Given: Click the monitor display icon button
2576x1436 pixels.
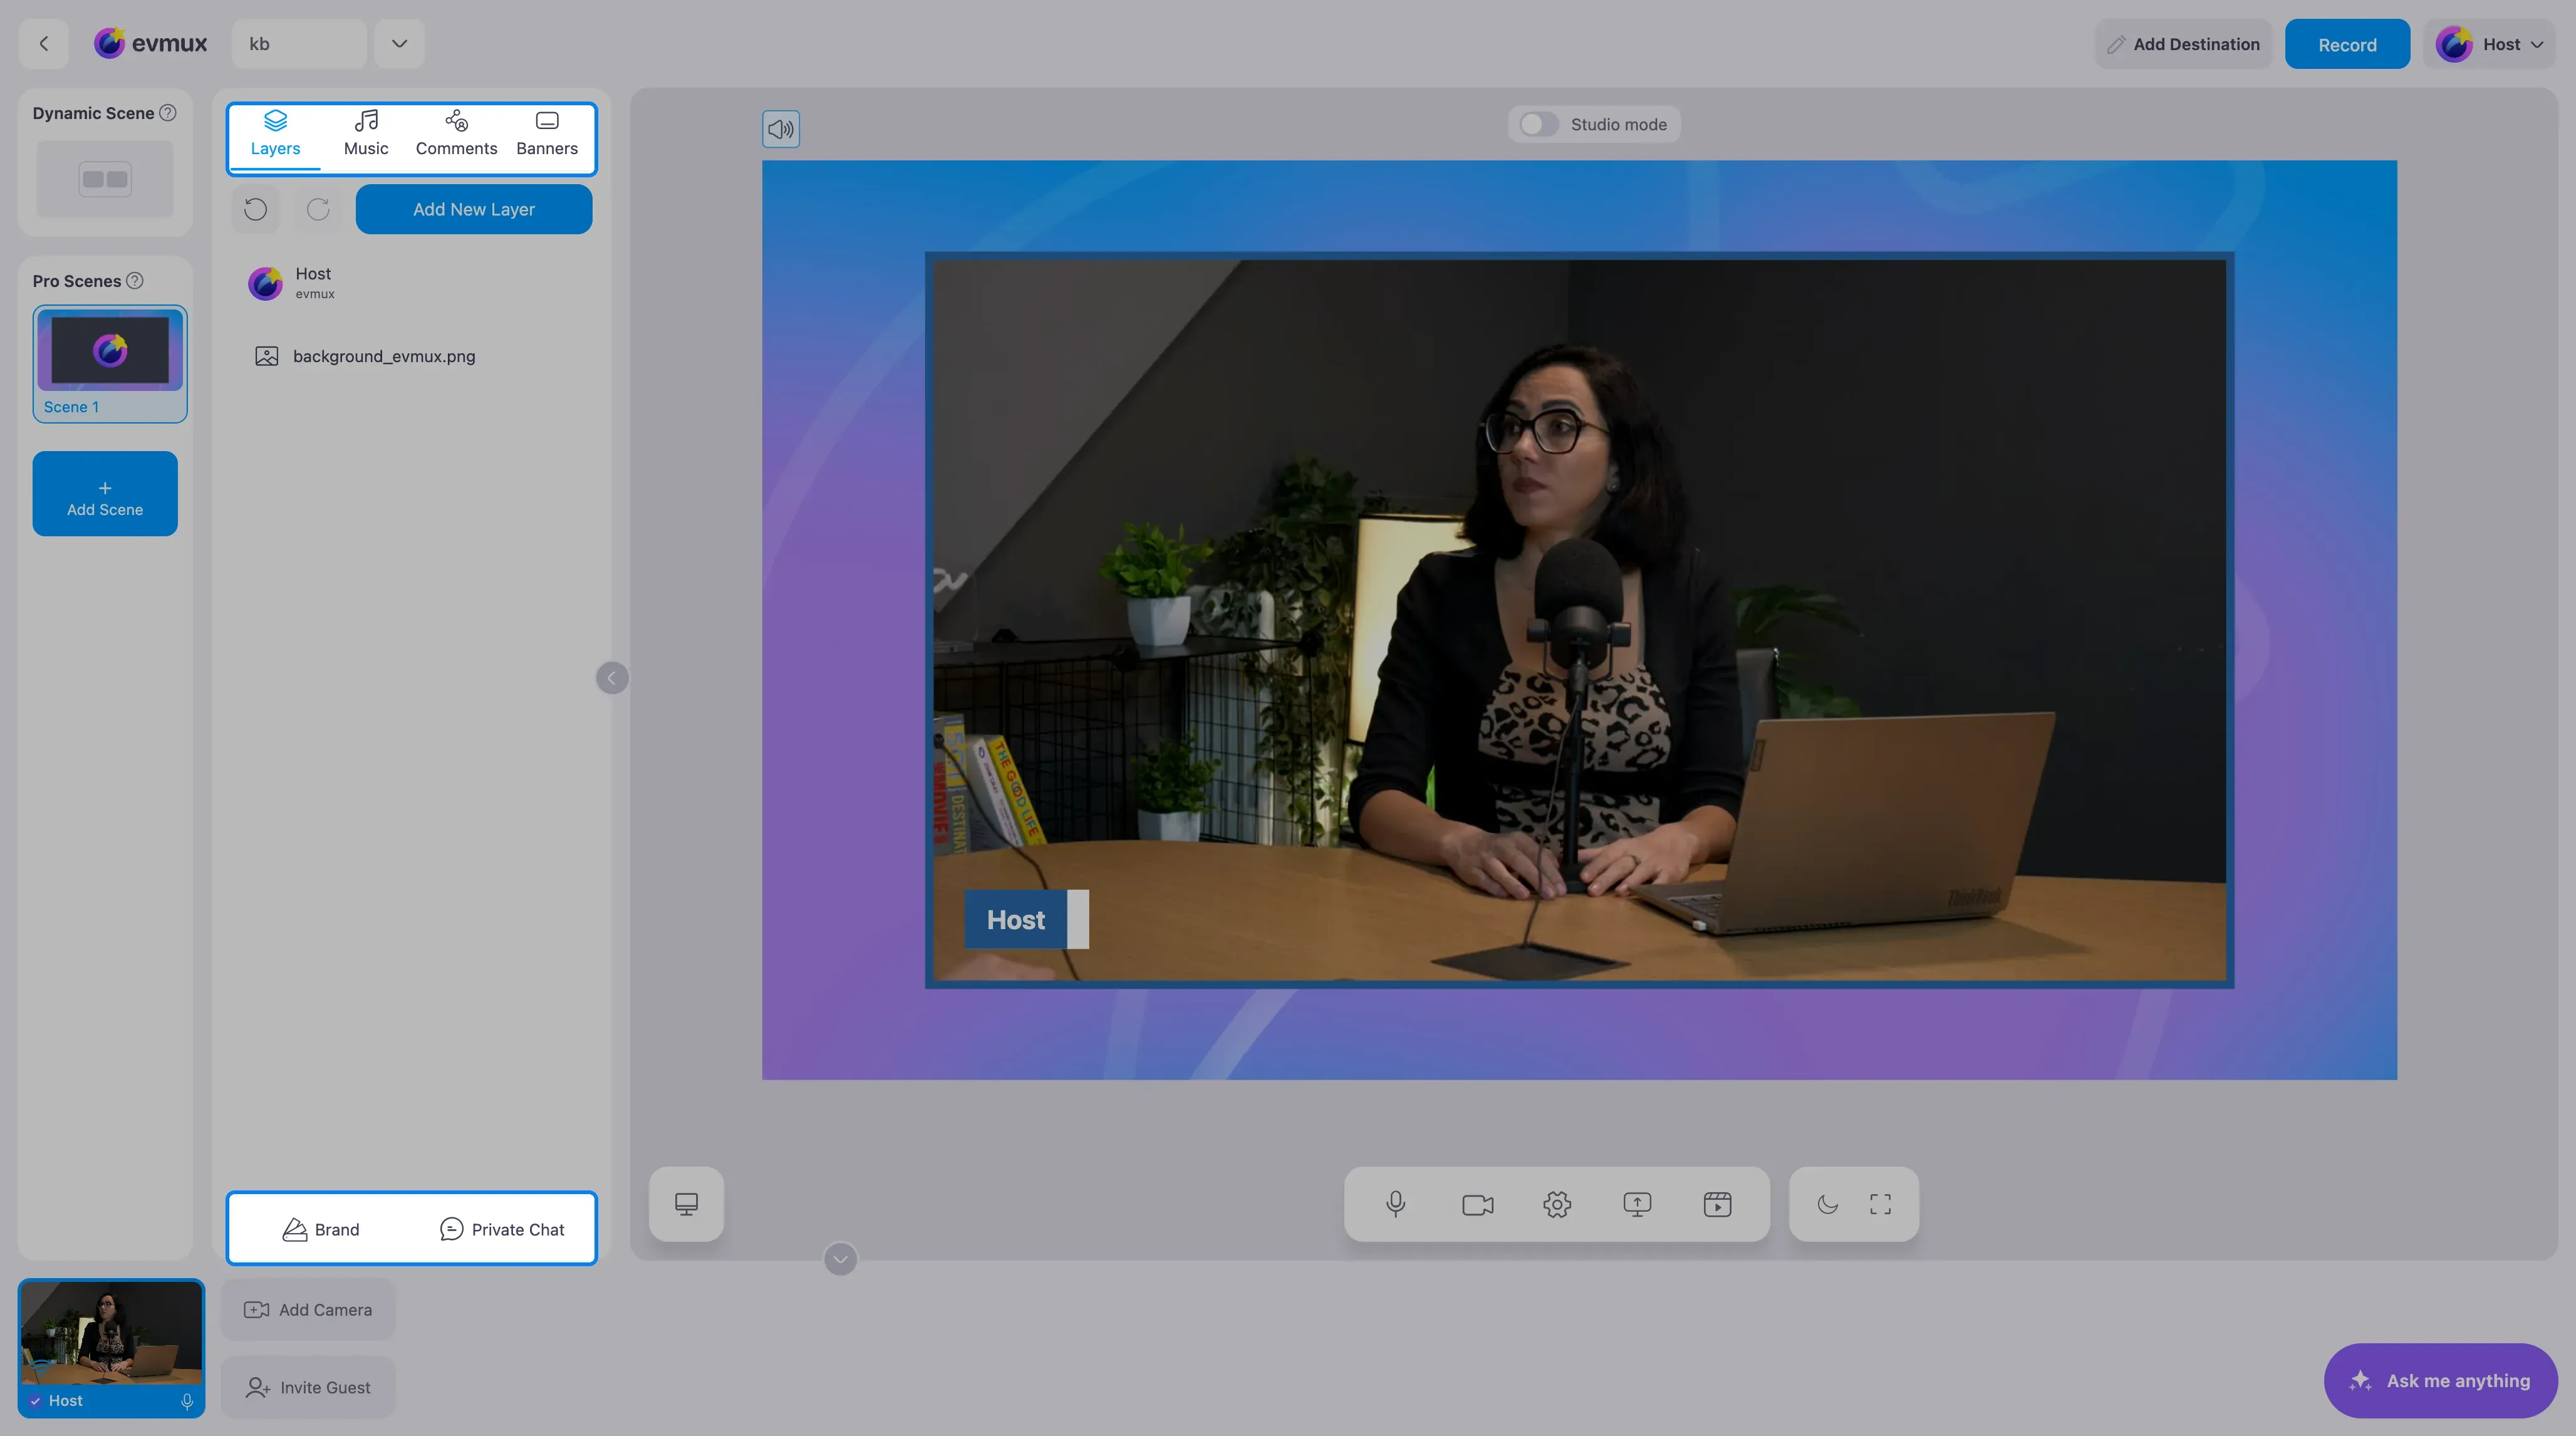Looking at the screenshot, I should pyautogui.click(x=686, y=1204).
